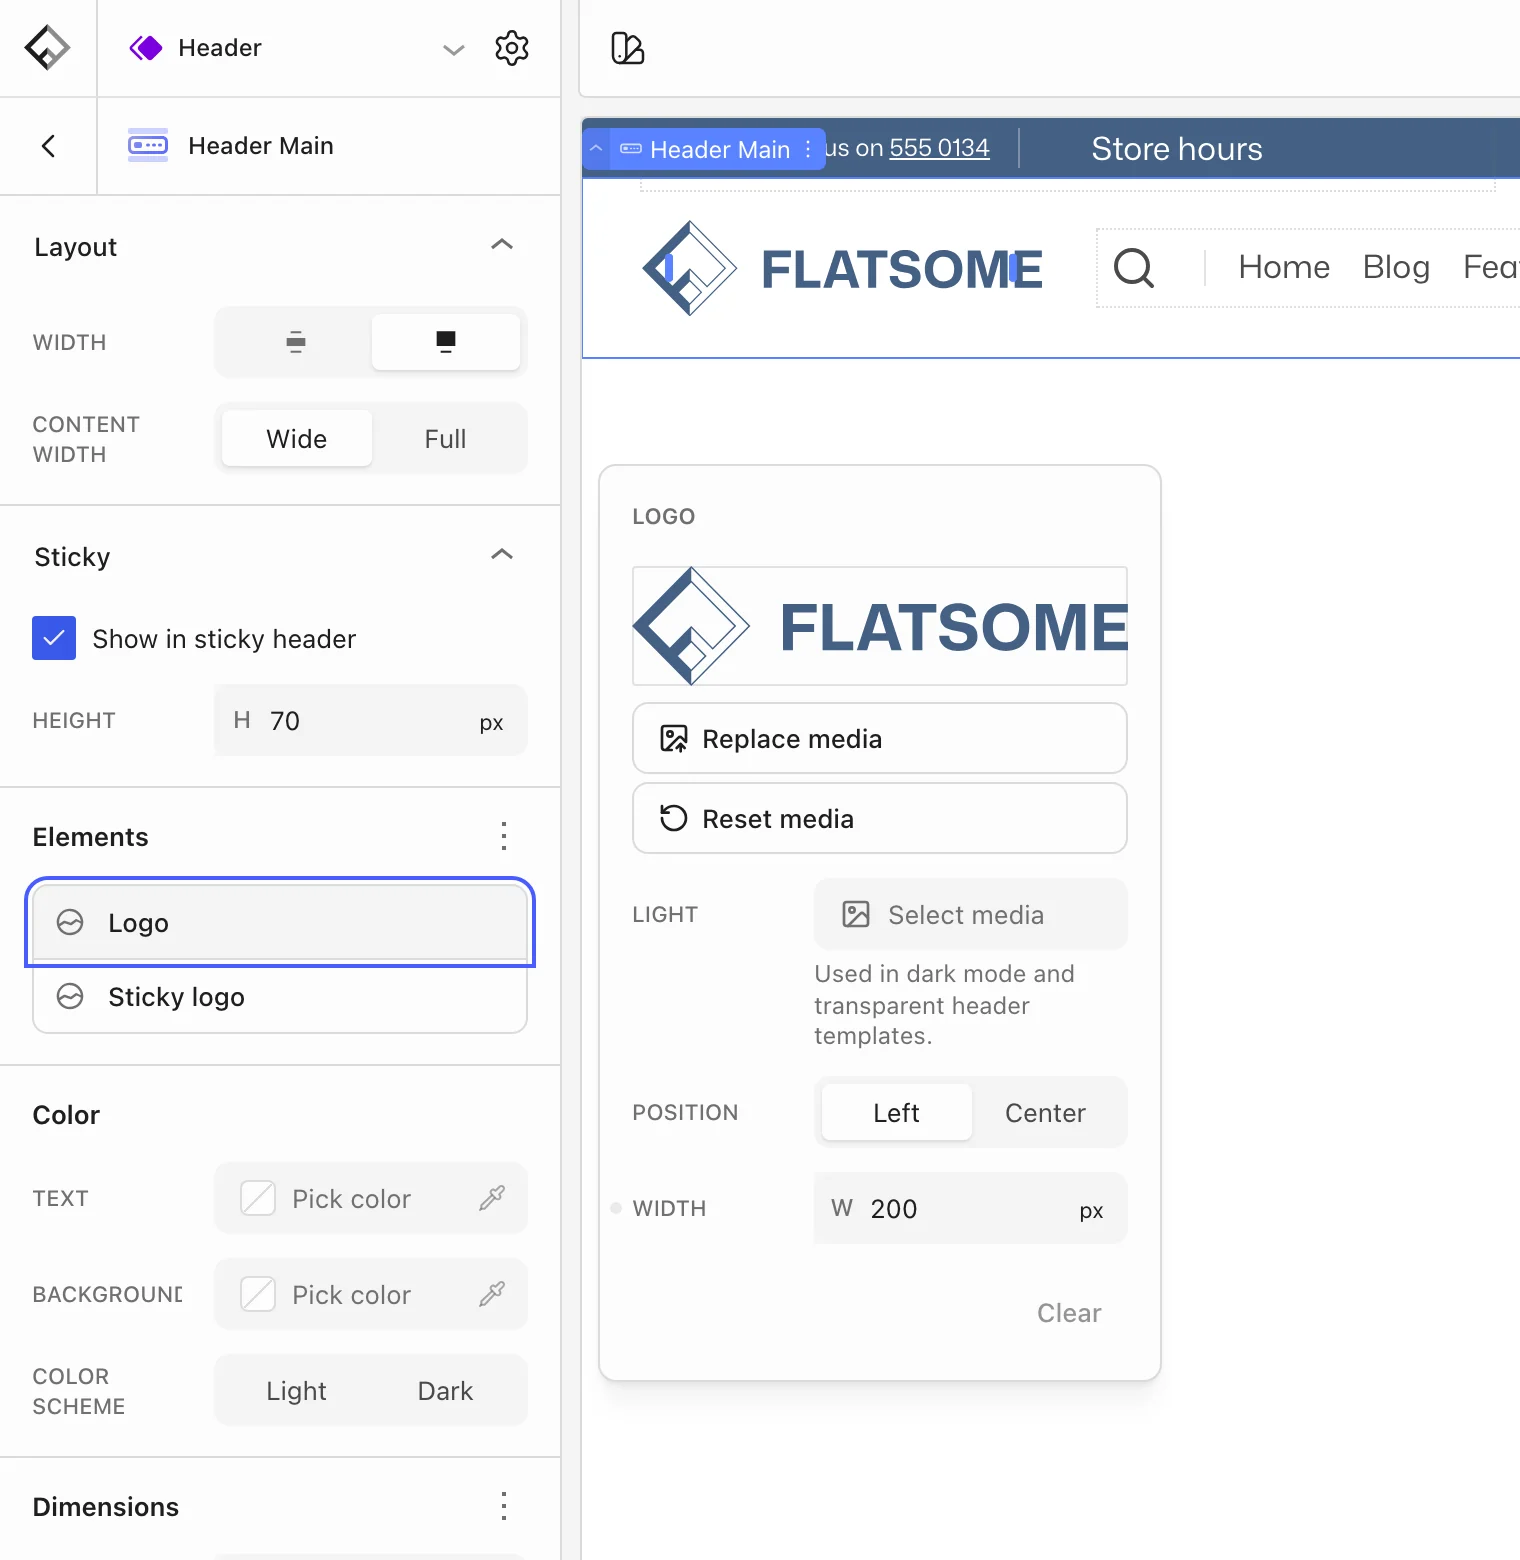Collapse the Layout section
This screenshot has height=1560, width=1520.
(502, 245)
